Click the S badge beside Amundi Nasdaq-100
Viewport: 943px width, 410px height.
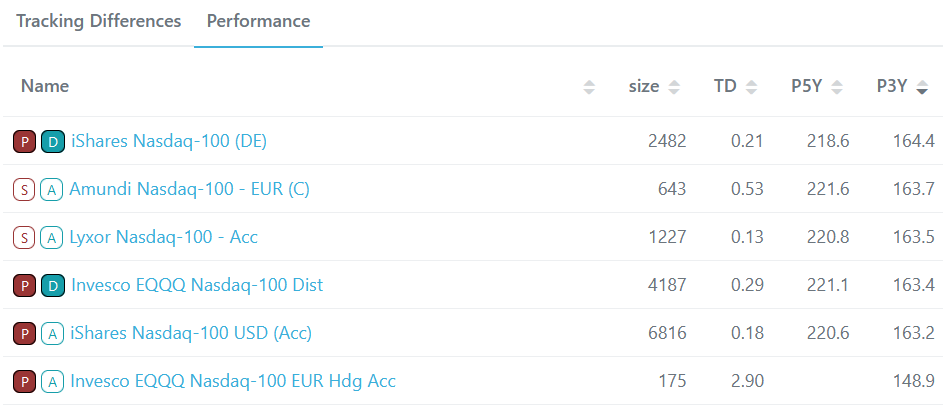23,189
